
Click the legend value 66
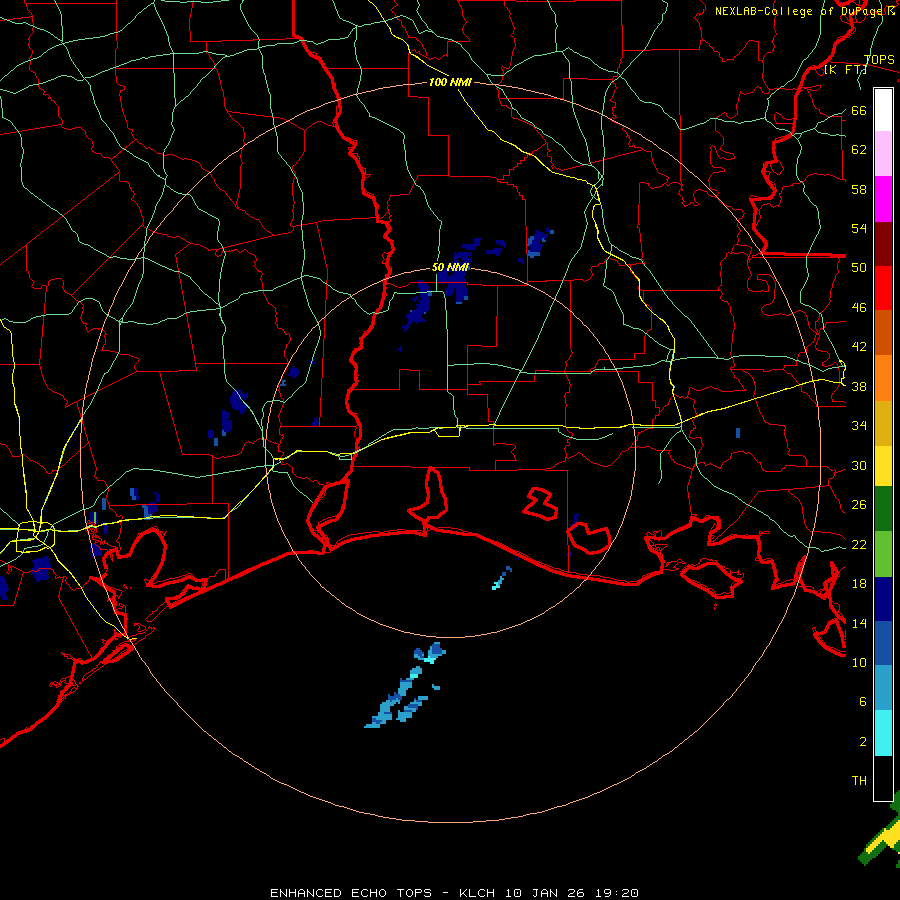point(859,110)
